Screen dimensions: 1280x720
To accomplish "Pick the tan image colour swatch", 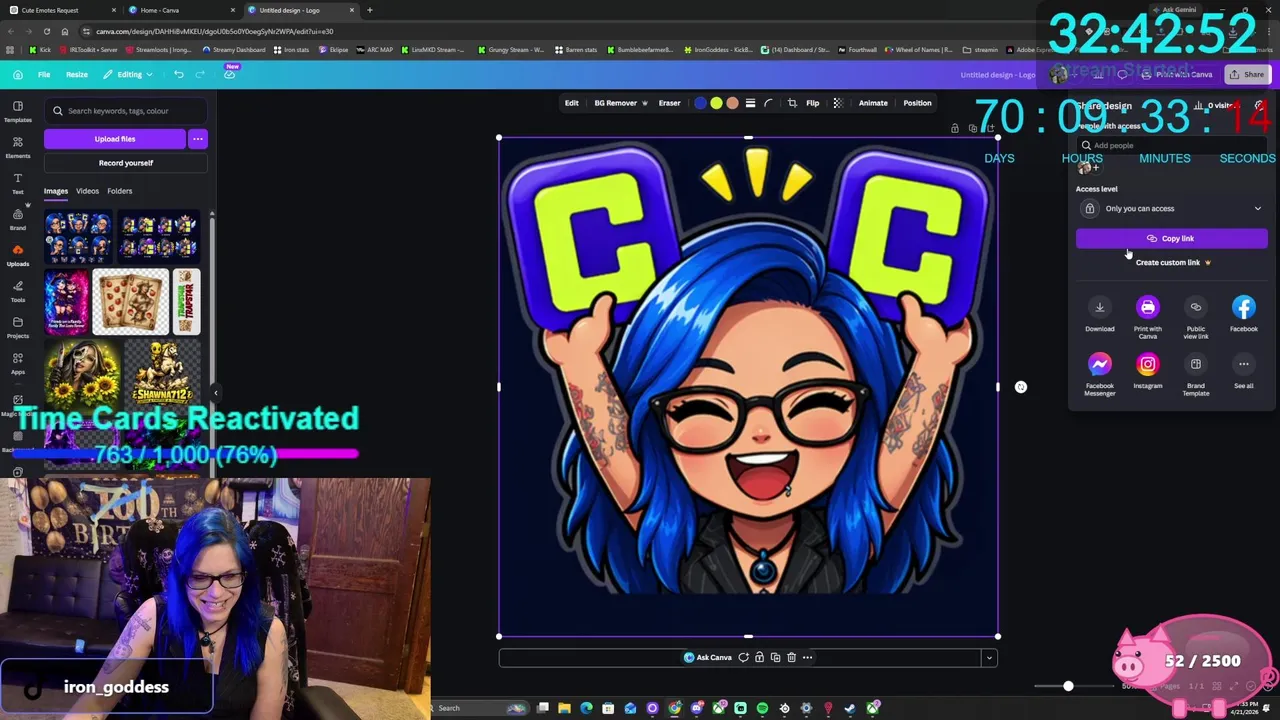I will click(732, 103).
